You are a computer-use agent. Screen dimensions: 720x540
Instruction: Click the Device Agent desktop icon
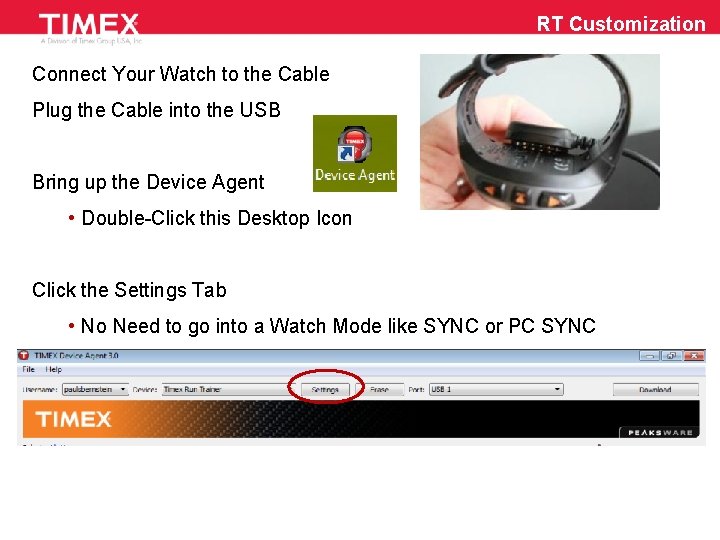click(354, 153)
